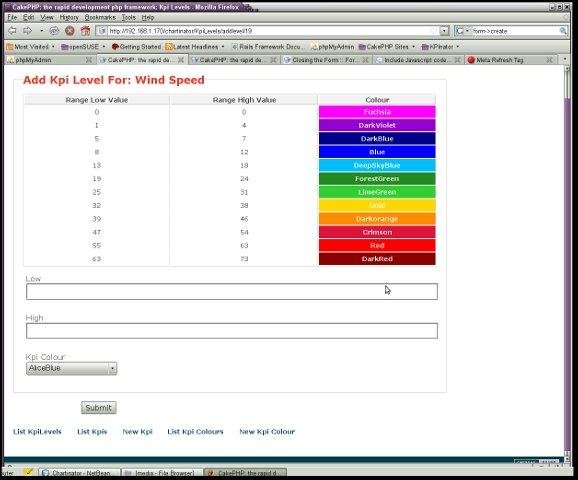Open the History menu
Viewport: 578px width, 480px height.
pyautogui.click(x=69, y=17)
